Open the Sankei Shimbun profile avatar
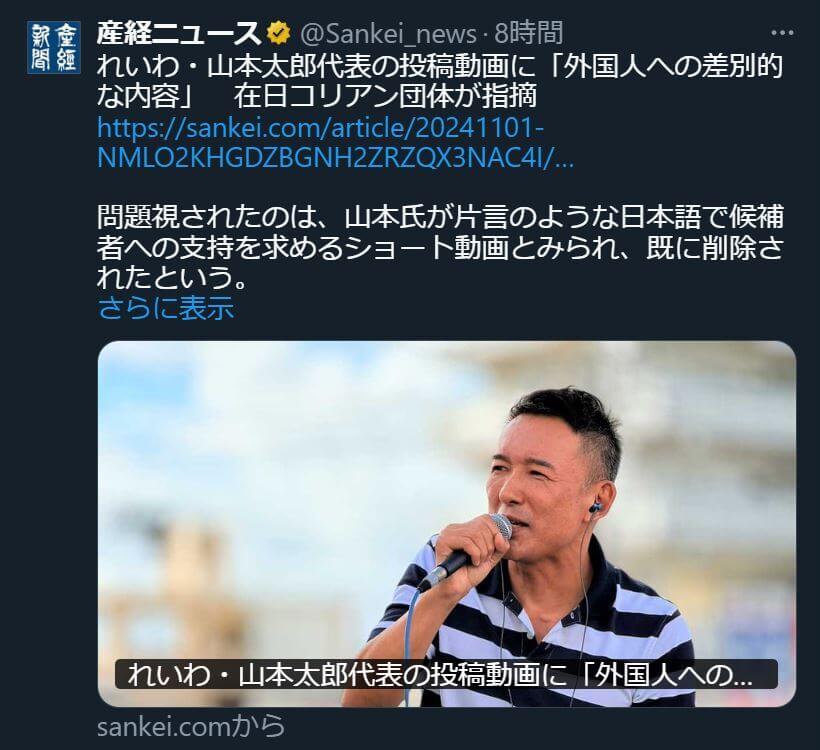The image size is (820, 750). click(54, 47)
